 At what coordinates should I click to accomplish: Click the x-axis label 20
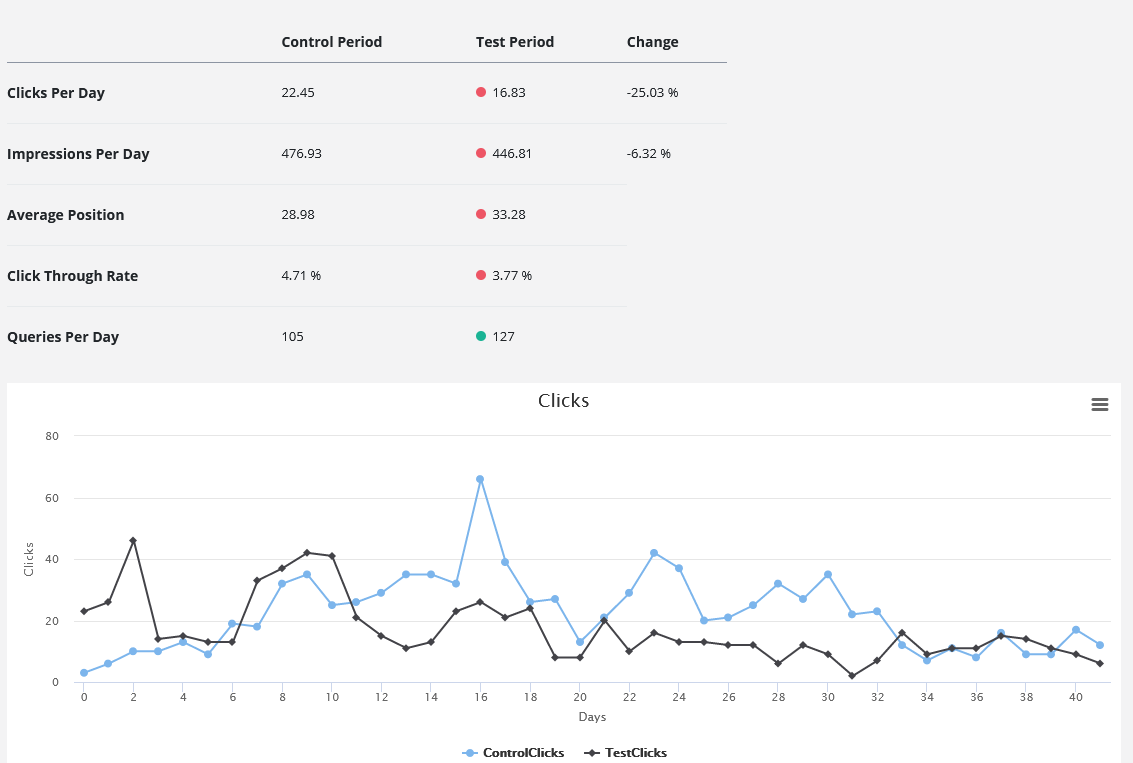pyautogui.click(x=580, y=697)
